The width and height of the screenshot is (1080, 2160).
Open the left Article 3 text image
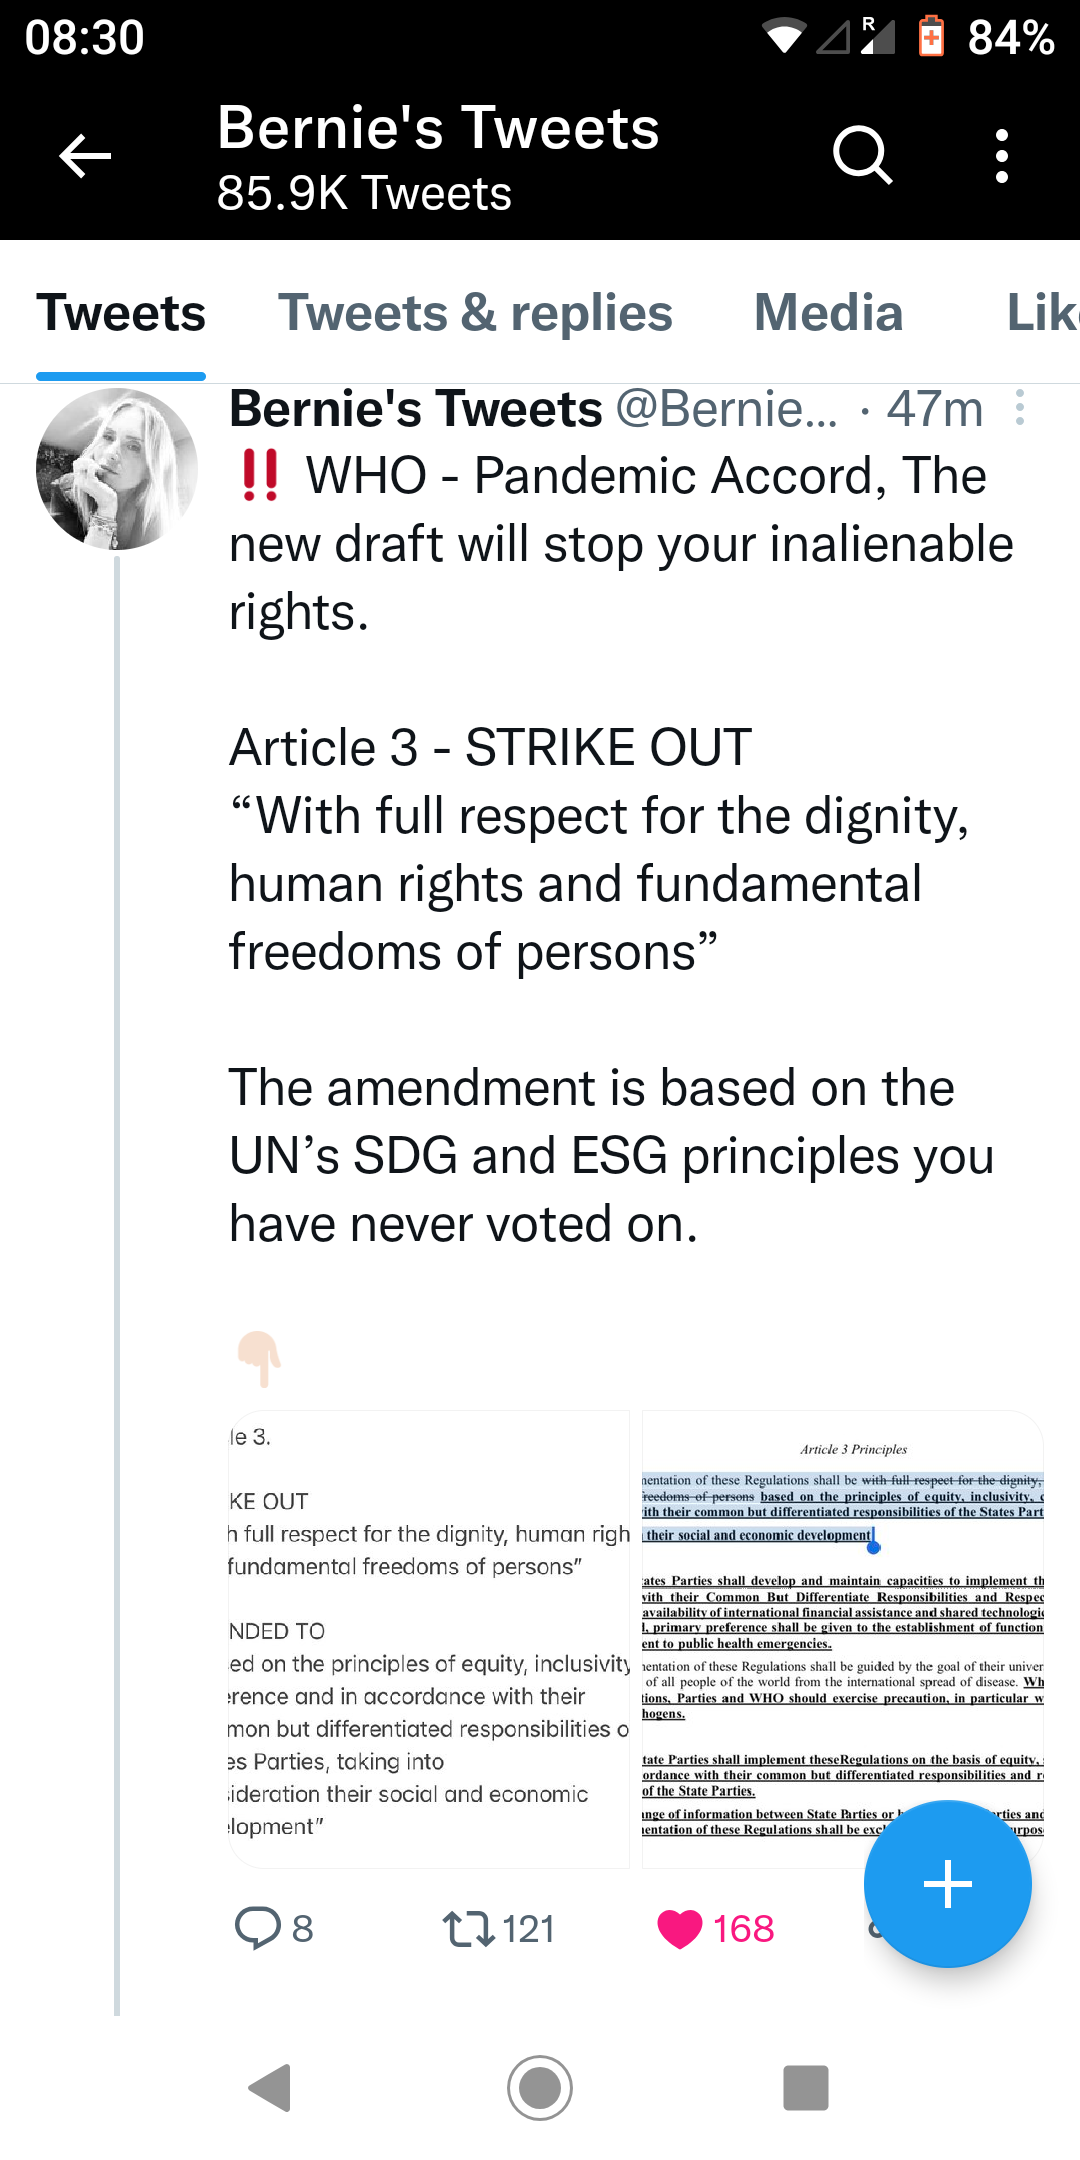(x=429, y=1638)
